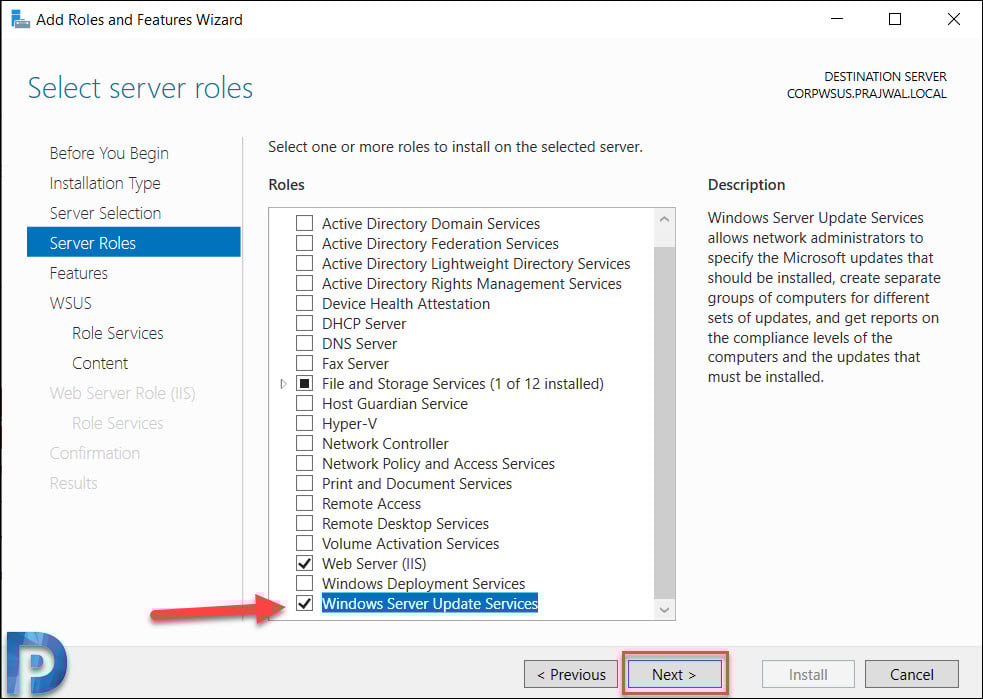Go to the Before You Begin step
983x699 pixels.
click(x=109, y=153)
